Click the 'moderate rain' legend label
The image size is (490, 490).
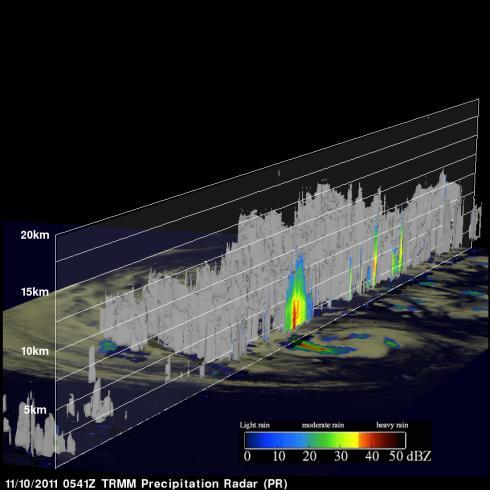(323, 425)
